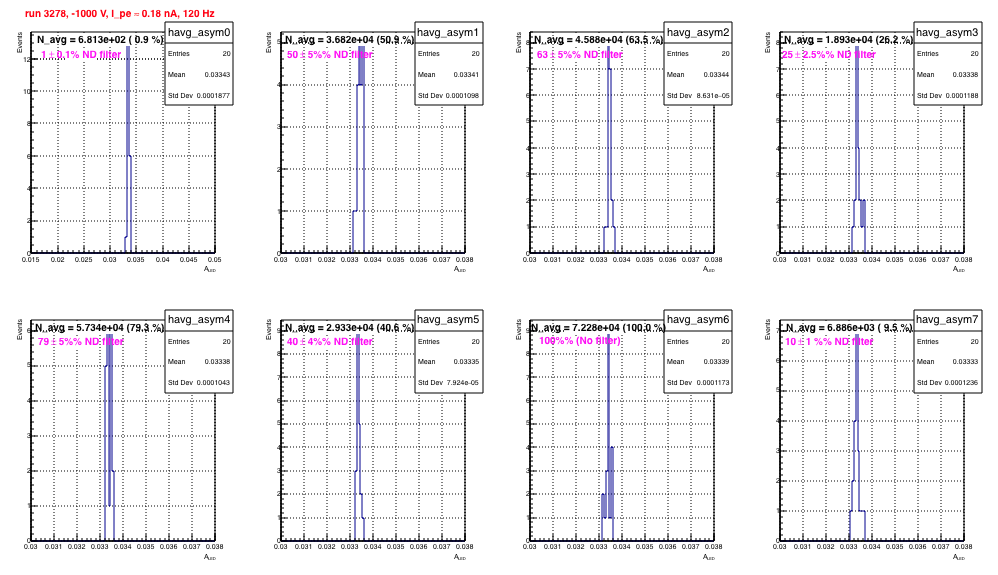Click the Std Dev value 0.0001098

(x=463, y=96)
